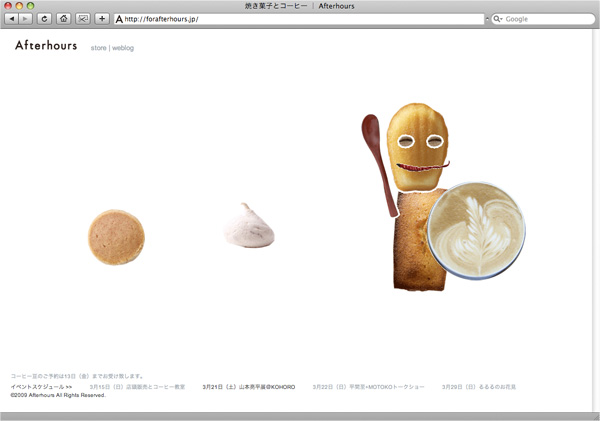
Task: Open the store link
Action: click(x=98, y=48)
